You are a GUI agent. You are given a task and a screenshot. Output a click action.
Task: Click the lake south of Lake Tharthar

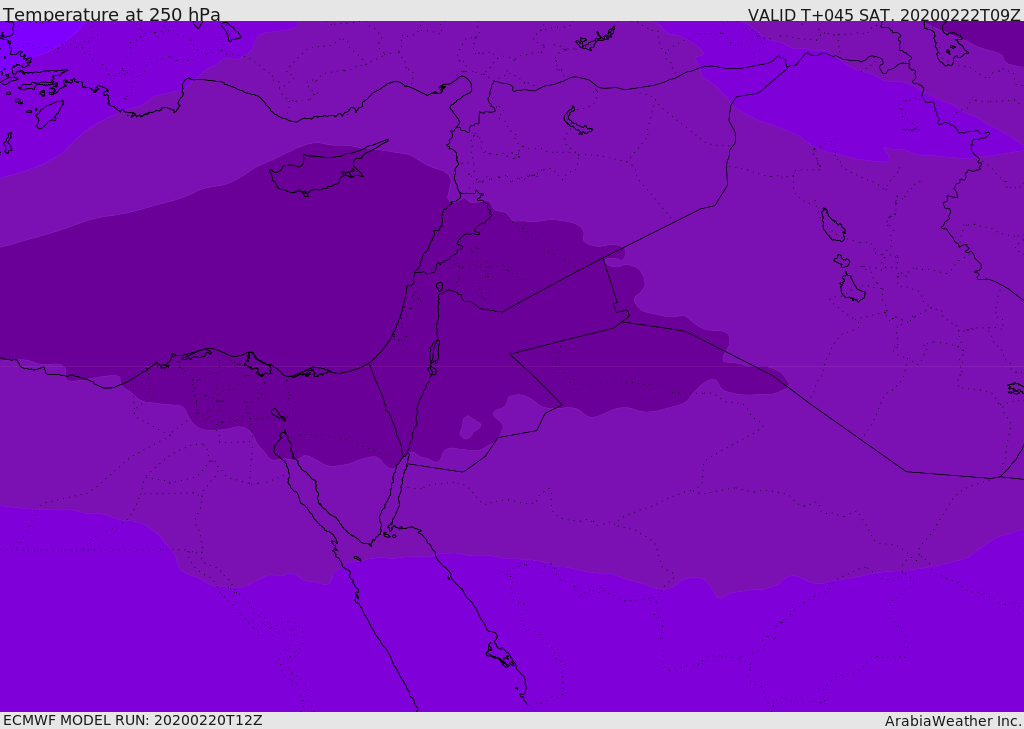[851, 288]
